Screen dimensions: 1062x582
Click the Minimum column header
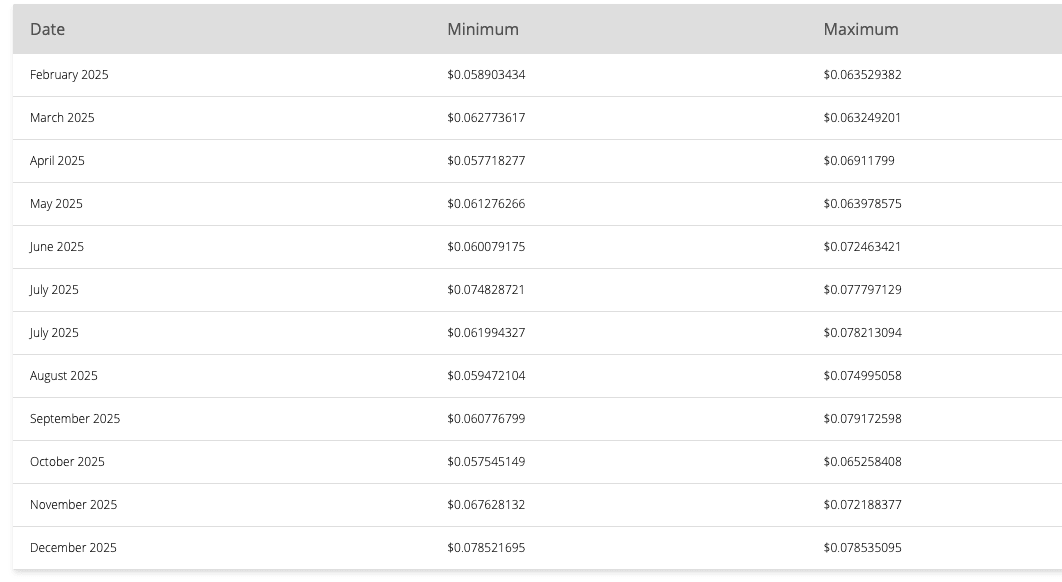(x=483, y=29)
